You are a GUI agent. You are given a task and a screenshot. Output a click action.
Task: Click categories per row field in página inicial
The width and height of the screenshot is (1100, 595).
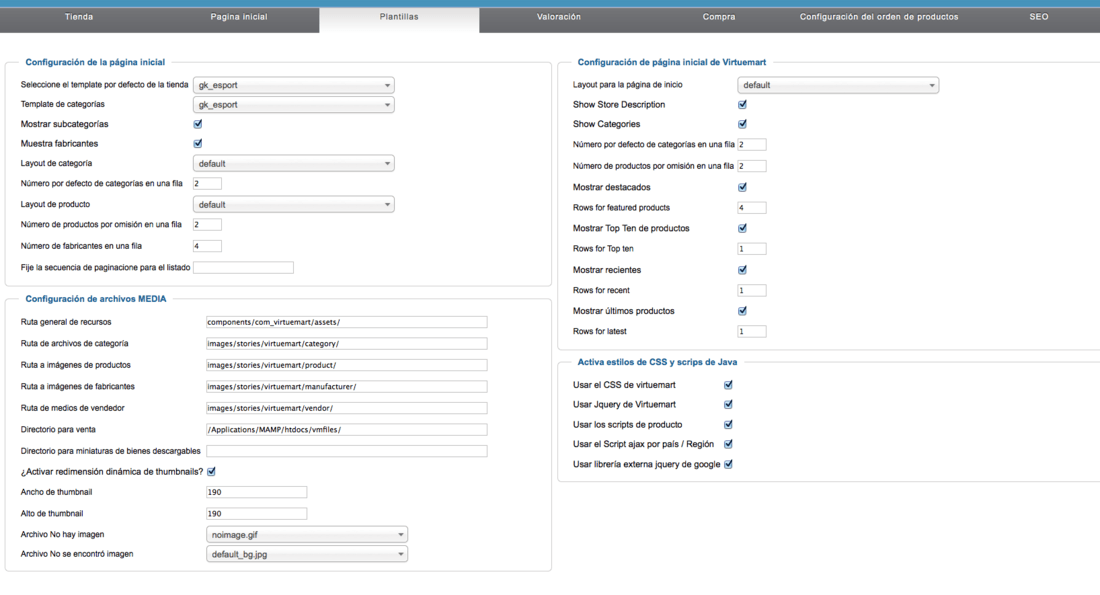click(x=207, y=184)
